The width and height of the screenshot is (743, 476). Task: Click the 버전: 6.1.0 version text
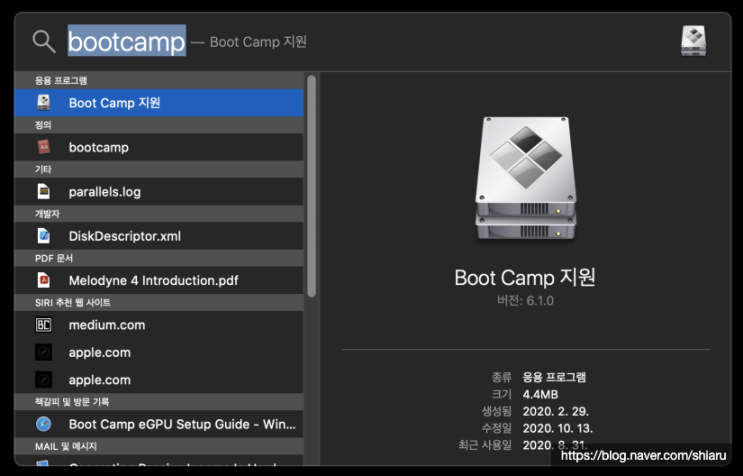coord(525,301)
